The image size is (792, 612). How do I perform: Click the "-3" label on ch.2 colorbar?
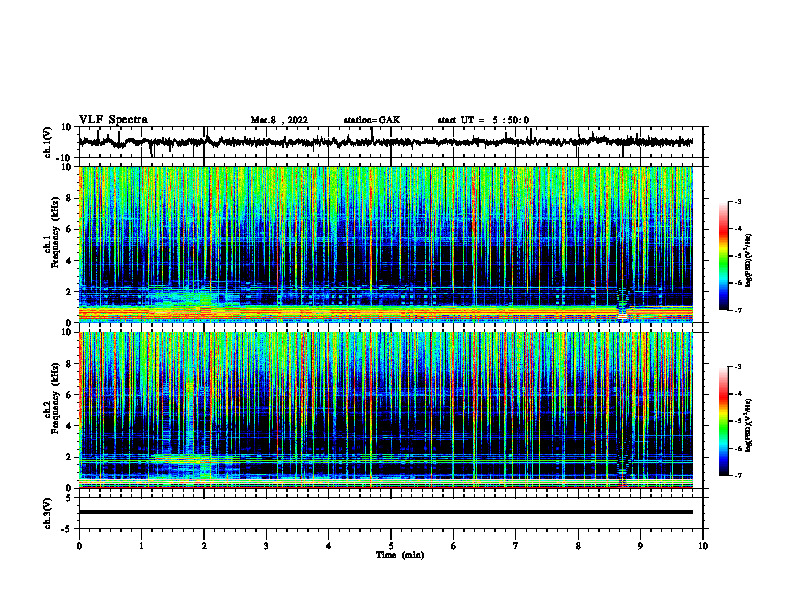(738, 367)
